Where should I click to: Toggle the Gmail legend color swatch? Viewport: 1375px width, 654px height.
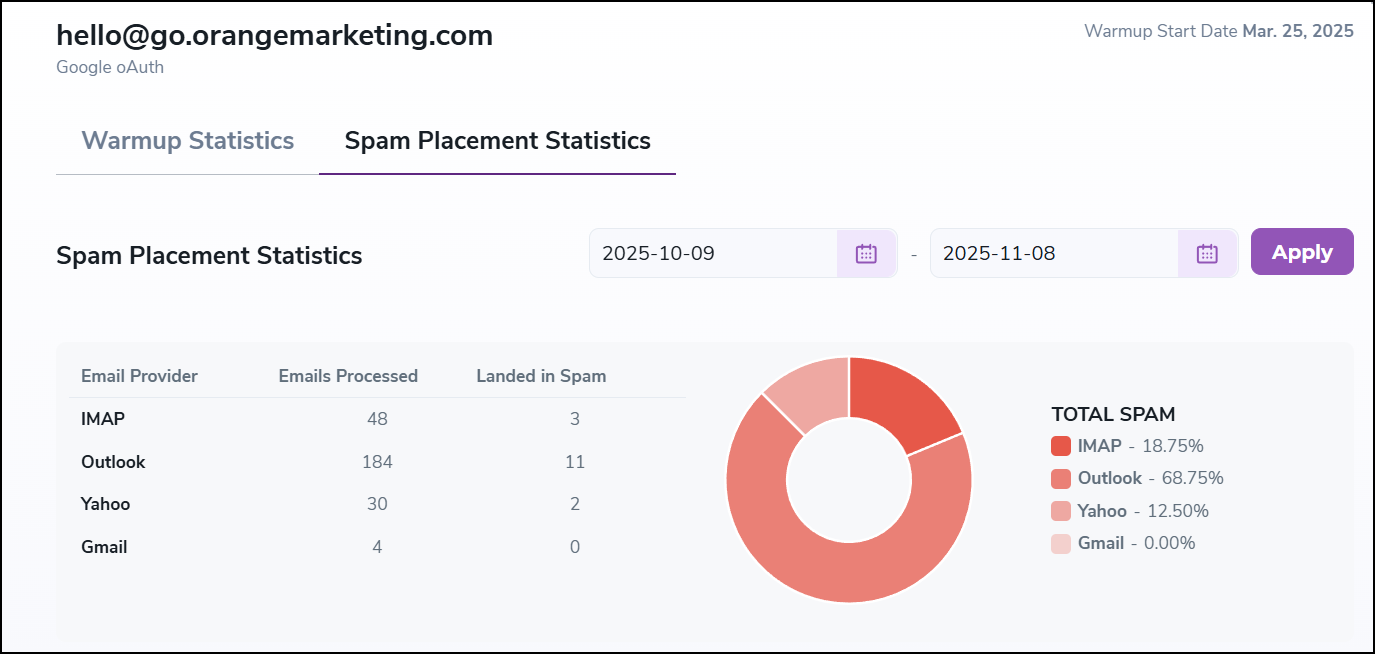click(1061, 544)
